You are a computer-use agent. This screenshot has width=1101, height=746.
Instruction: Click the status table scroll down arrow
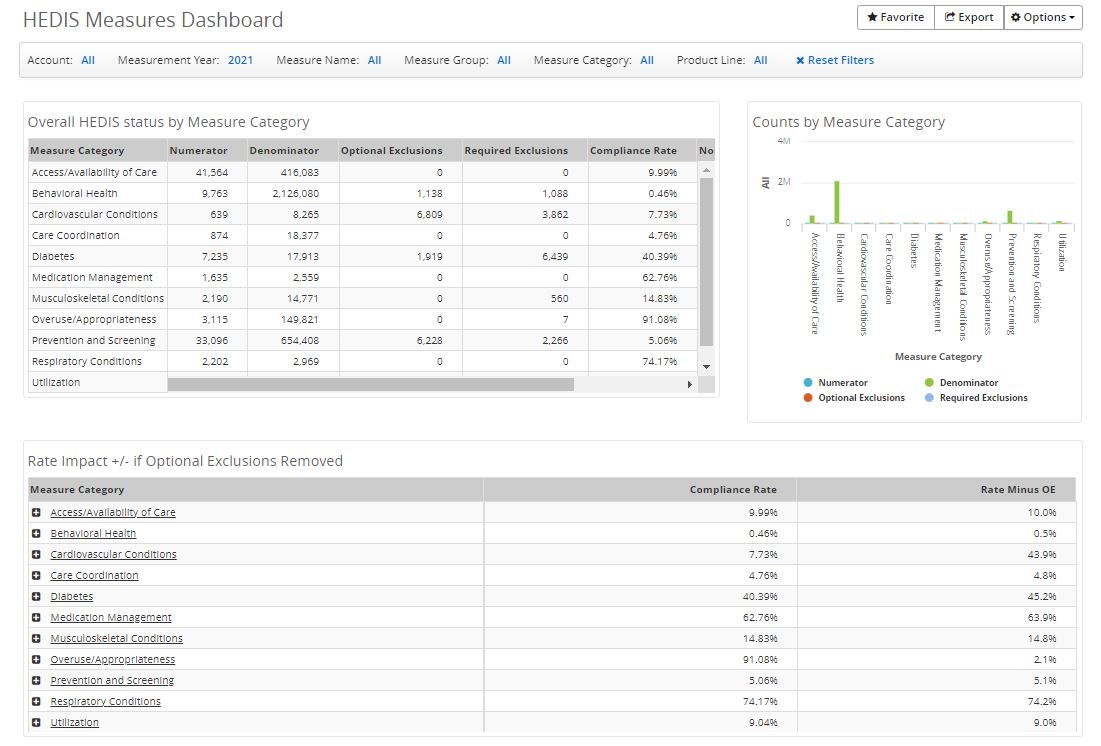pyautogui.click(x=706, y=367)
